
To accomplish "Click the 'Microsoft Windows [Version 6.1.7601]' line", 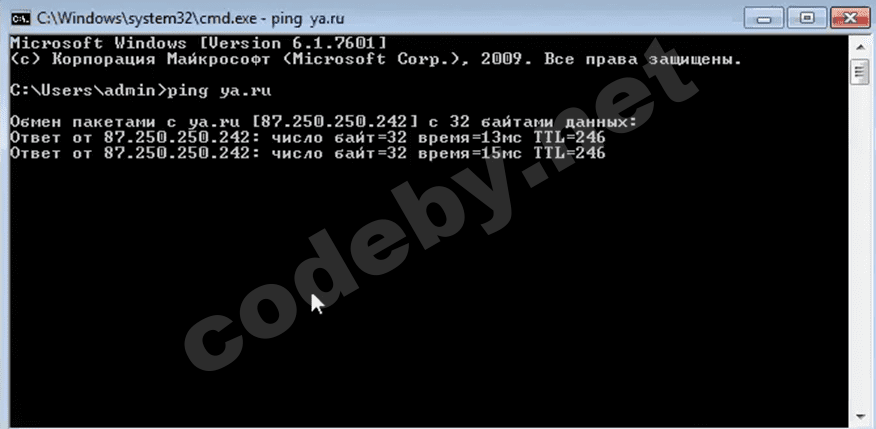I will click(198, 43).
